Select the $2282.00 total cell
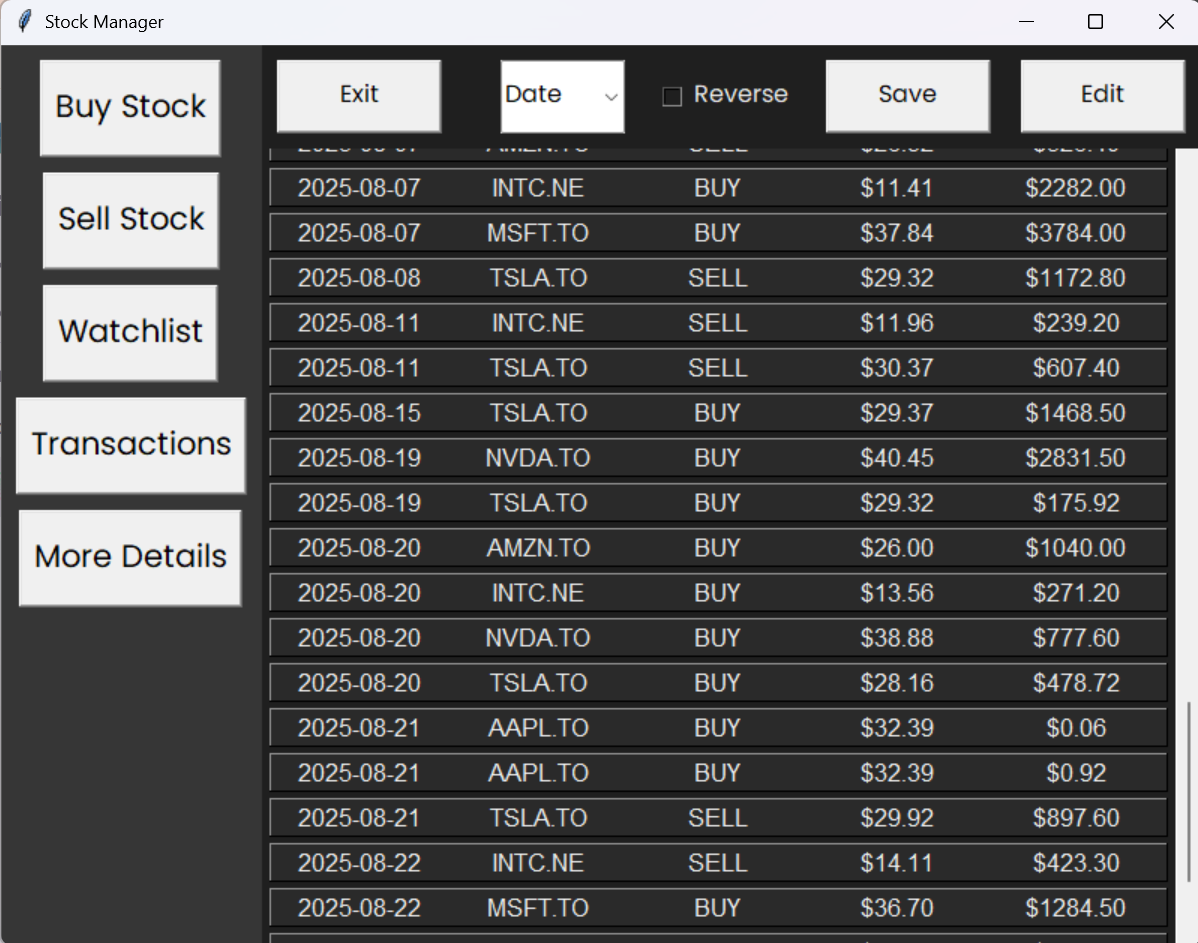Screen dimensions: 1198x943 tap(1076, 188)
